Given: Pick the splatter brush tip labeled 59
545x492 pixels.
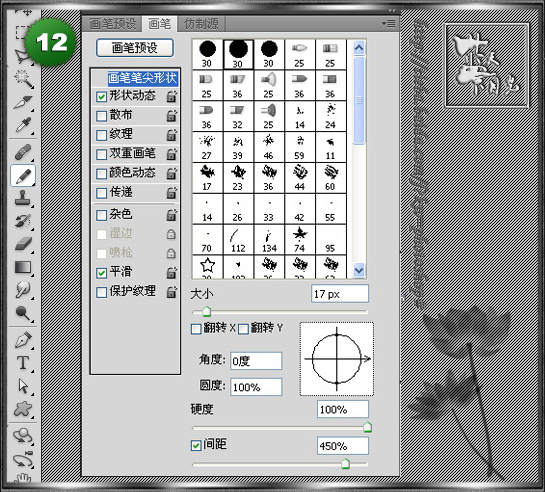Looking at the screenshot, I should pos(300,147).
